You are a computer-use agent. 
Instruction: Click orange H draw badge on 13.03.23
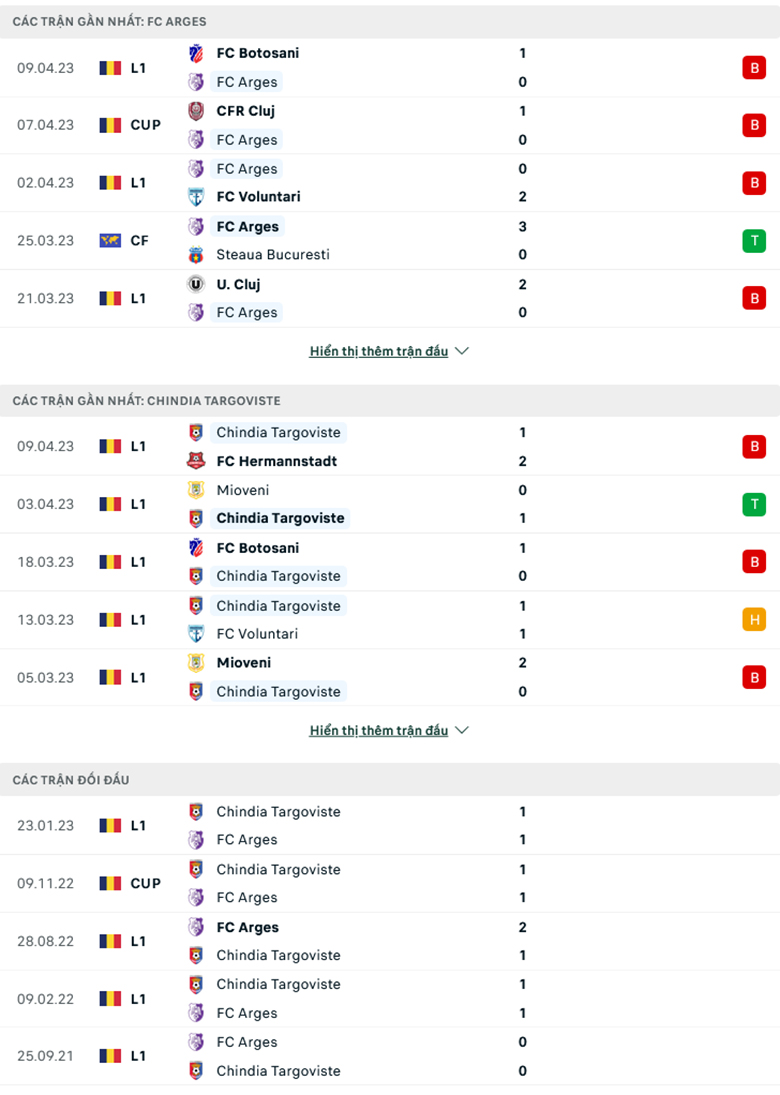pyautogui.click(x=753, y=619)
